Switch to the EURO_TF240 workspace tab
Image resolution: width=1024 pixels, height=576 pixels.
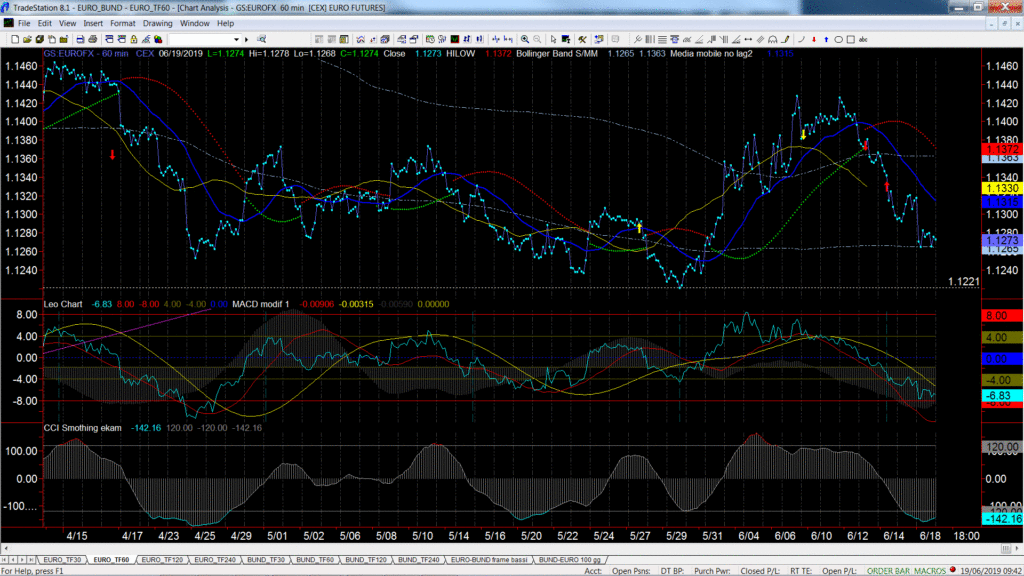pyautogui.click(x=214, y=560)
